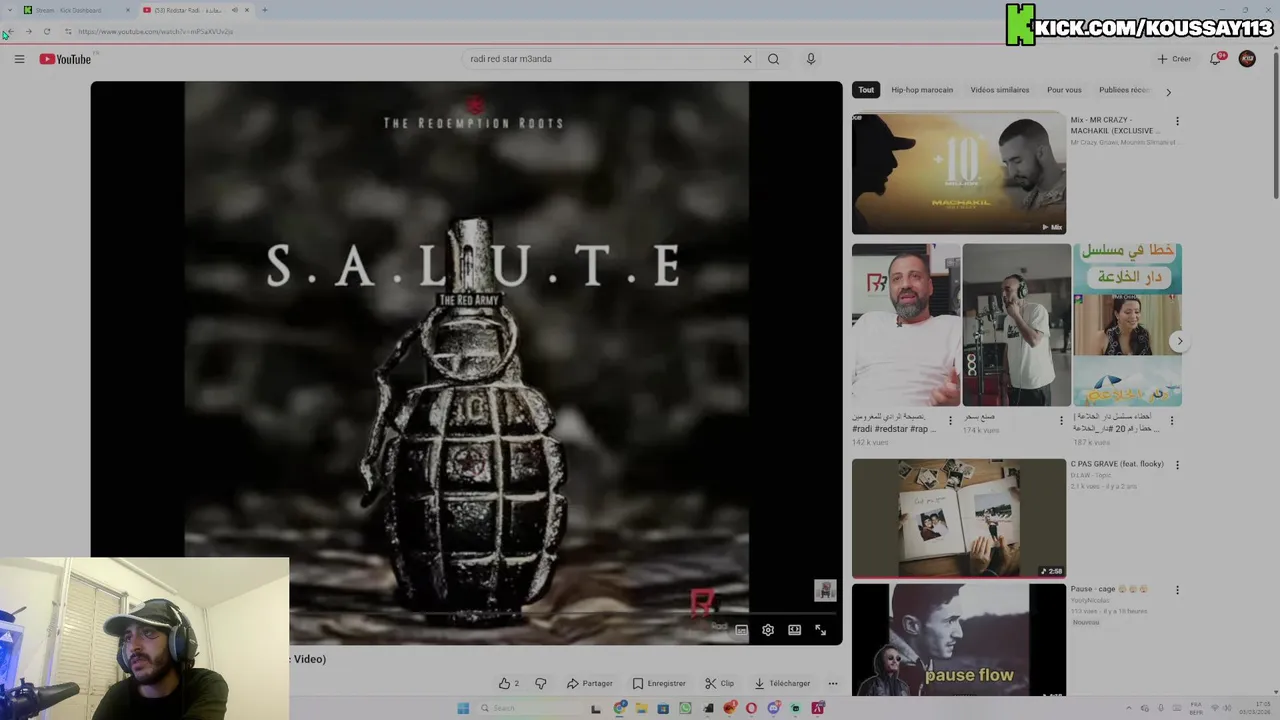Open options for the #radi #redstar short

(950, 421)
